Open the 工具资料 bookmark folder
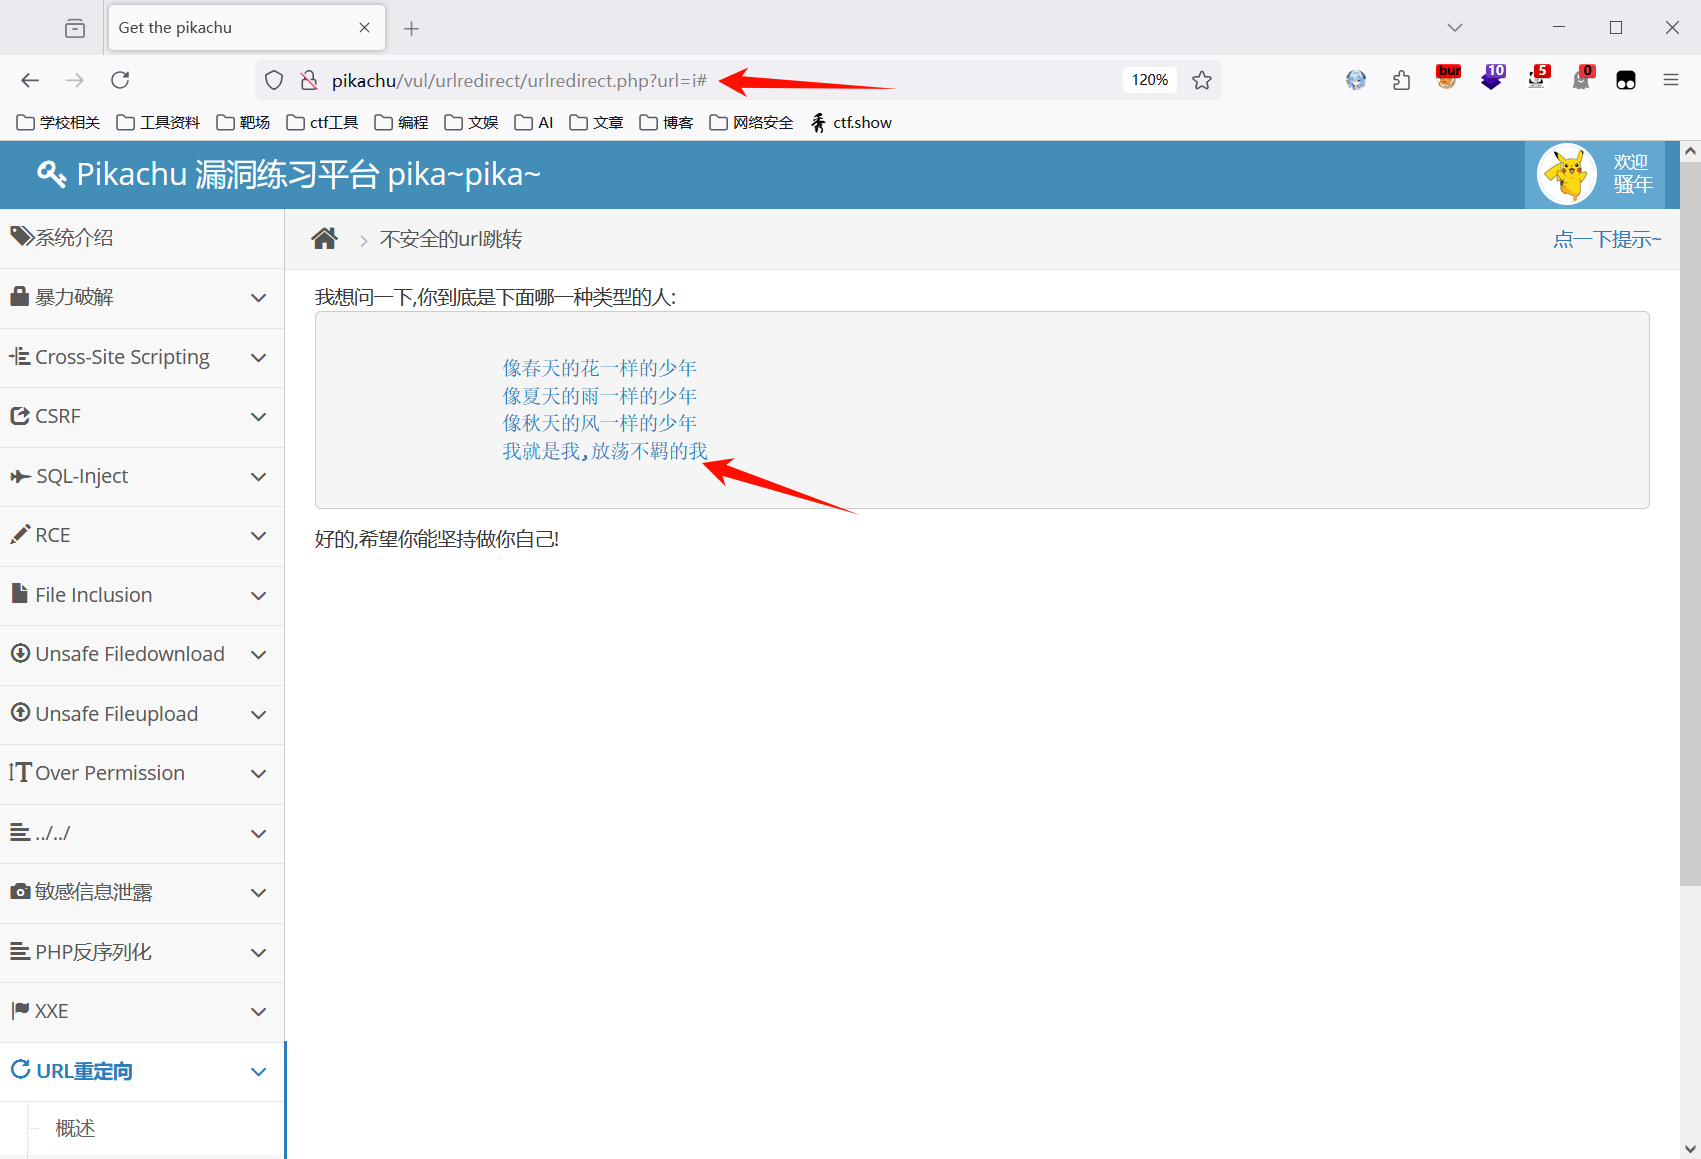 click(x=159, y=122)
